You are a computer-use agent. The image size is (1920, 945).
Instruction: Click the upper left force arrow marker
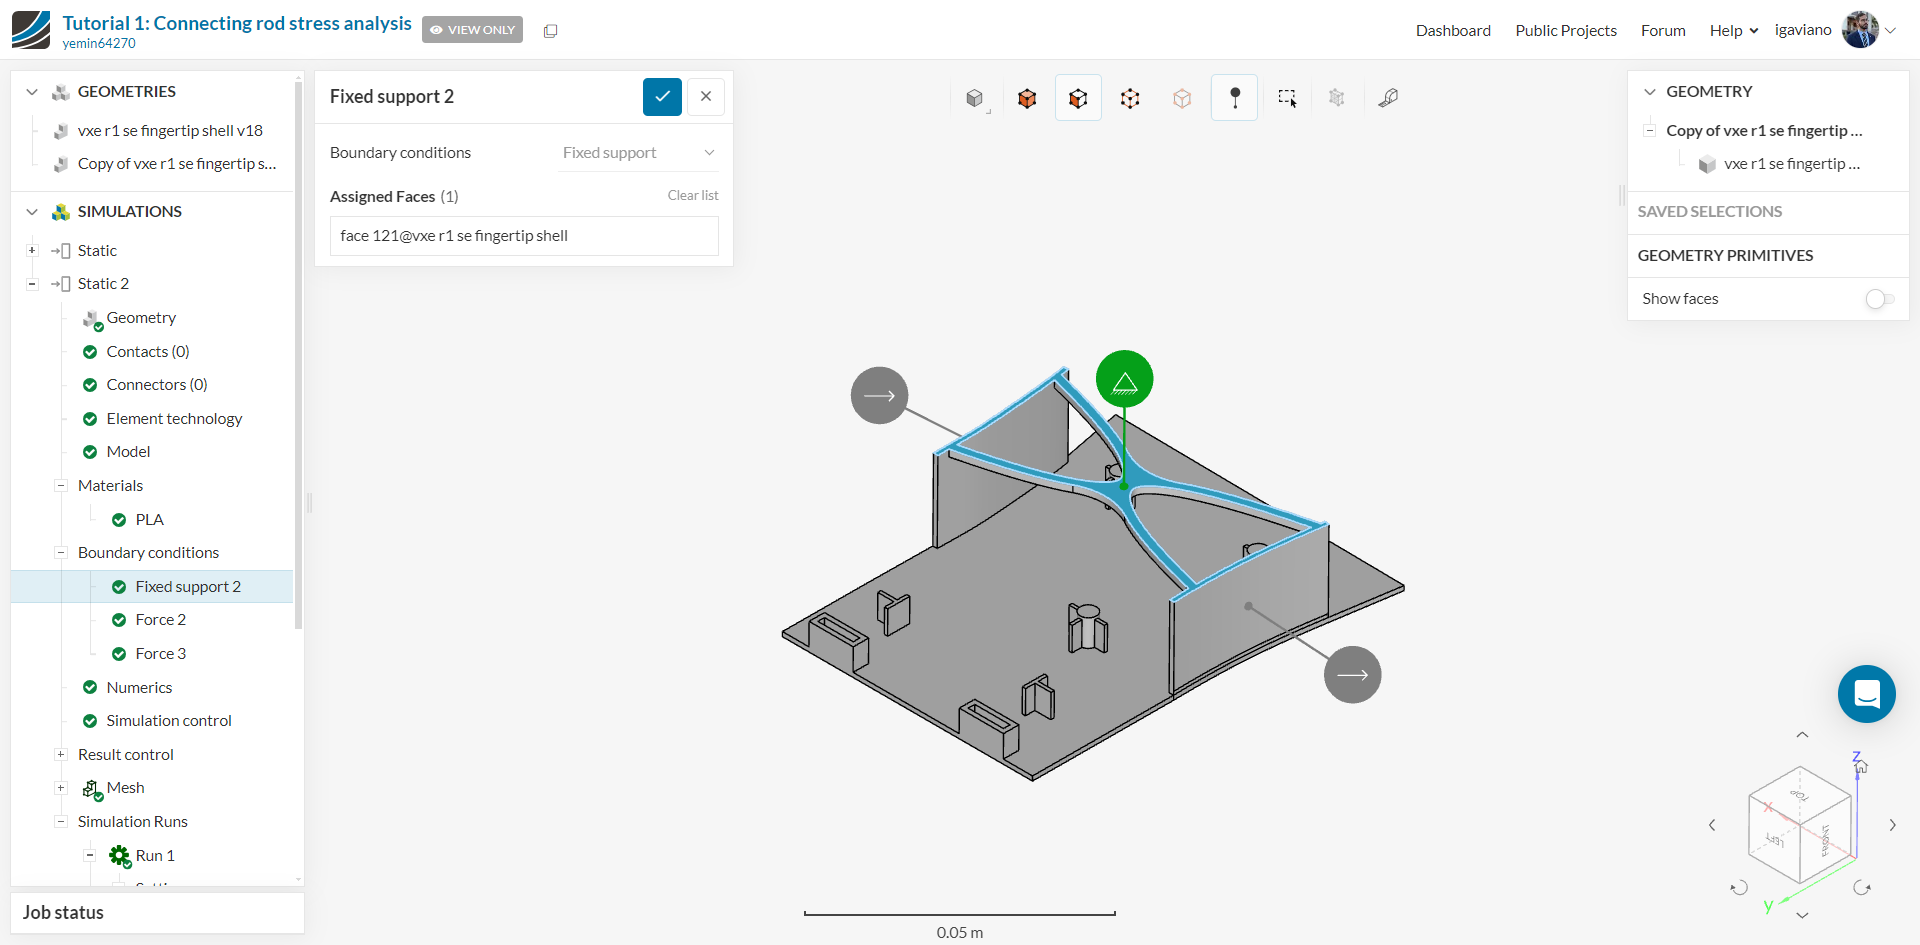click(880, 396)
